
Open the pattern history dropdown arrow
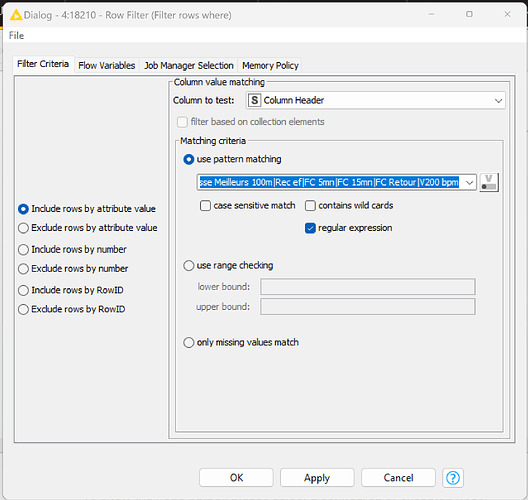click(469, 182)
